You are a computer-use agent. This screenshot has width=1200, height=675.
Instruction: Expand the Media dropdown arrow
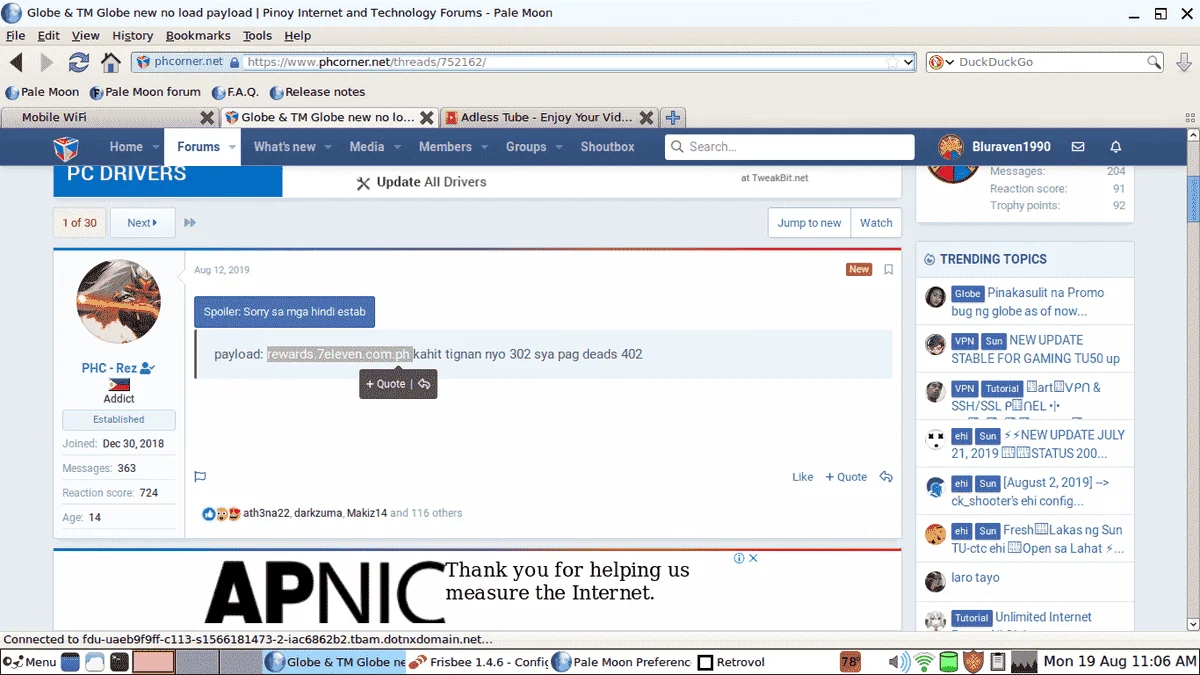pyautogui.click(x=397, y=147)
